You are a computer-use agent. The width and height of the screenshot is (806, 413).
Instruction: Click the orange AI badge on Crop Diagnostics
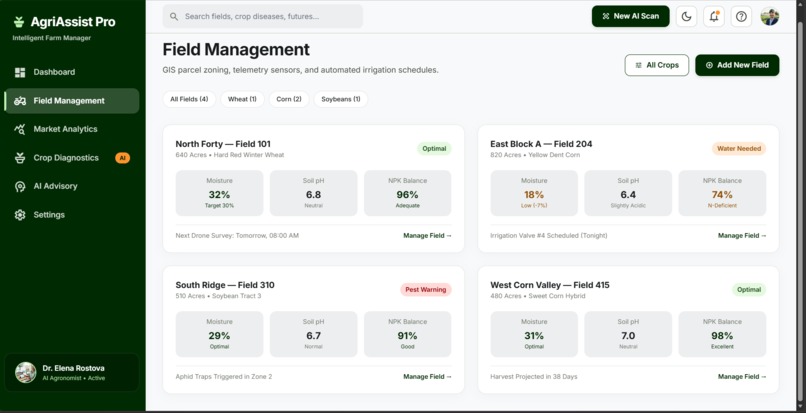tap(122, 158)
